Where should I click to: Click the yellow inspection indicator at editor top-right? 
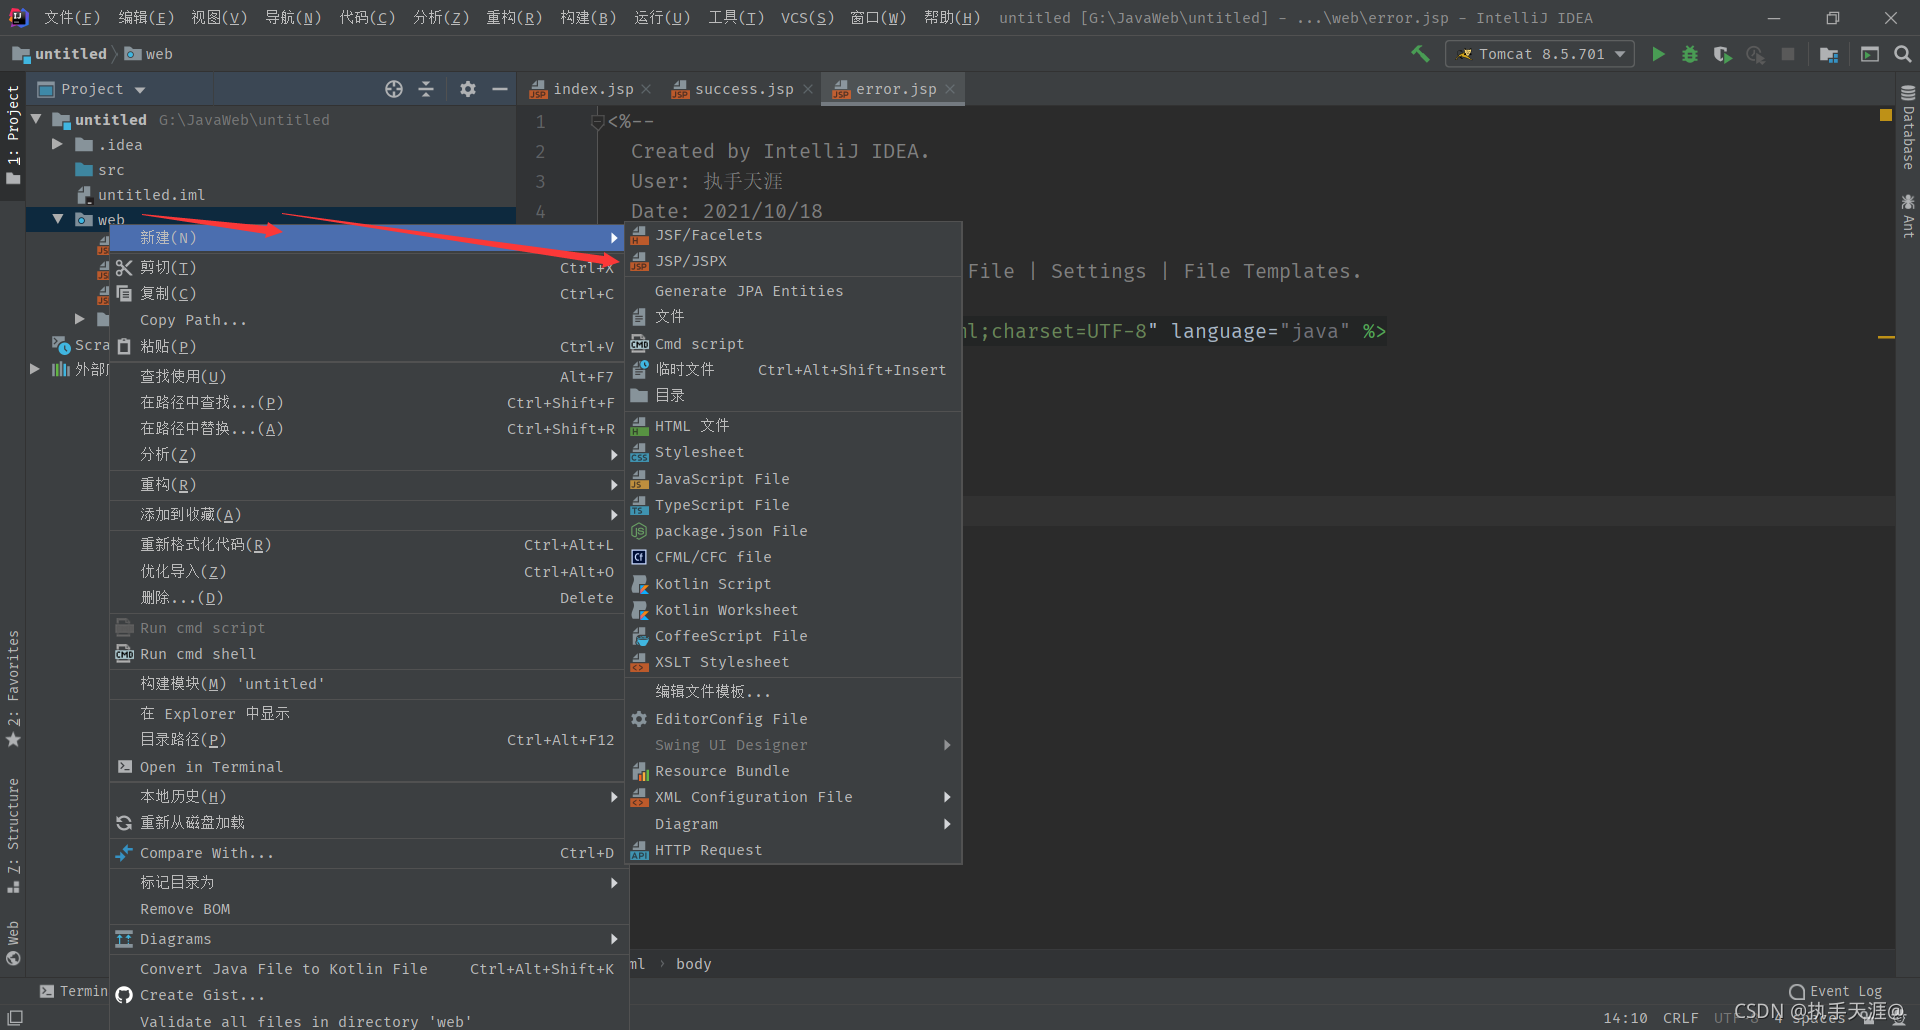(x=1886, y=115)
